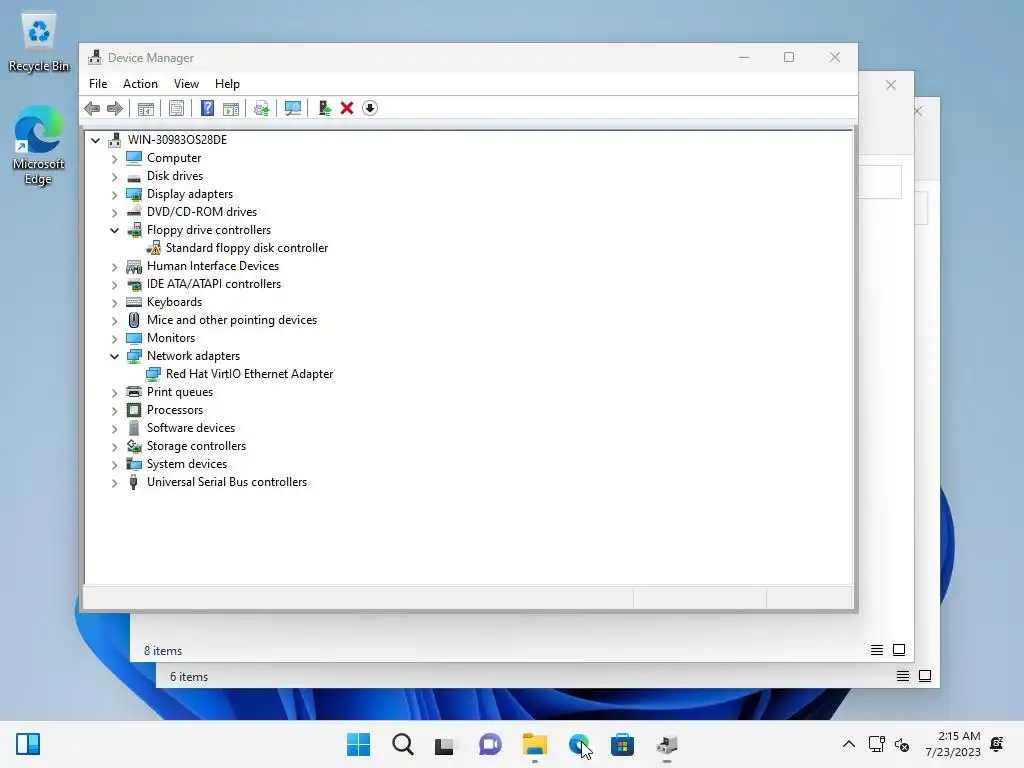Click the red X Uninstall device icon
1024x768 pixels.
coord(347,108)
